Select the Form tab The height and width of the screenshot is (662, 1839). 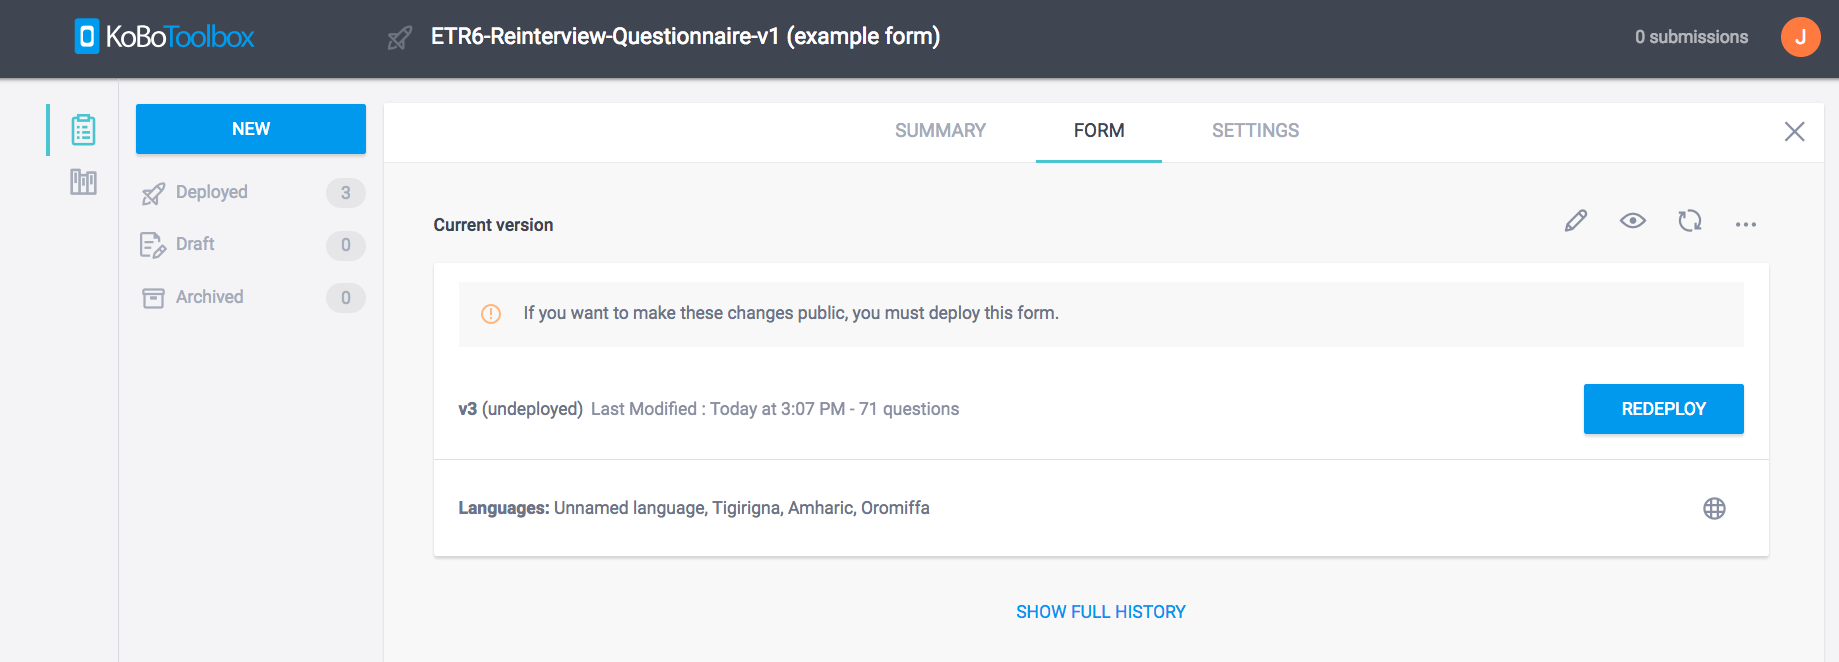pos(1099,131)
